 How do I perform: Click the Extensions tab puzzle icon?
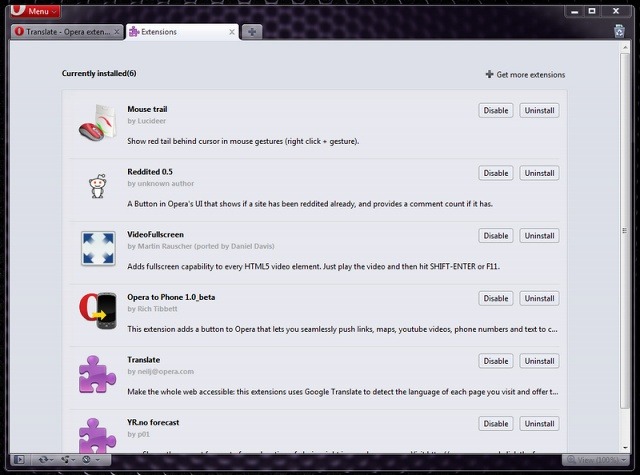(x=134, y=31)
